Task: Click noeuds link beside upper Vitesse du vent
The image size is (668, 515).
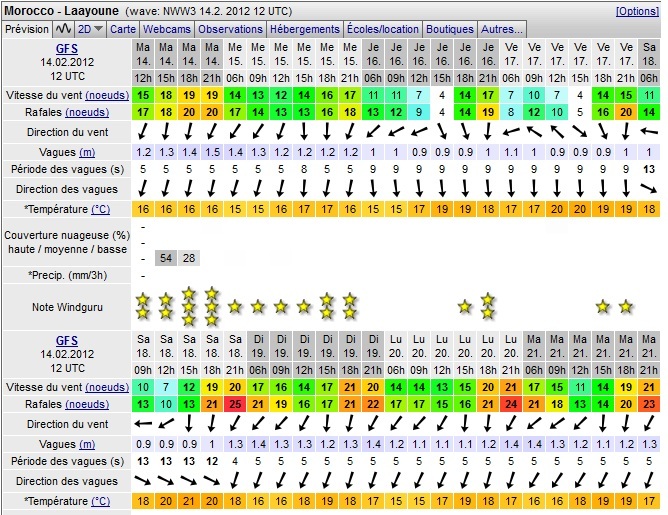Action: [107, 95]
